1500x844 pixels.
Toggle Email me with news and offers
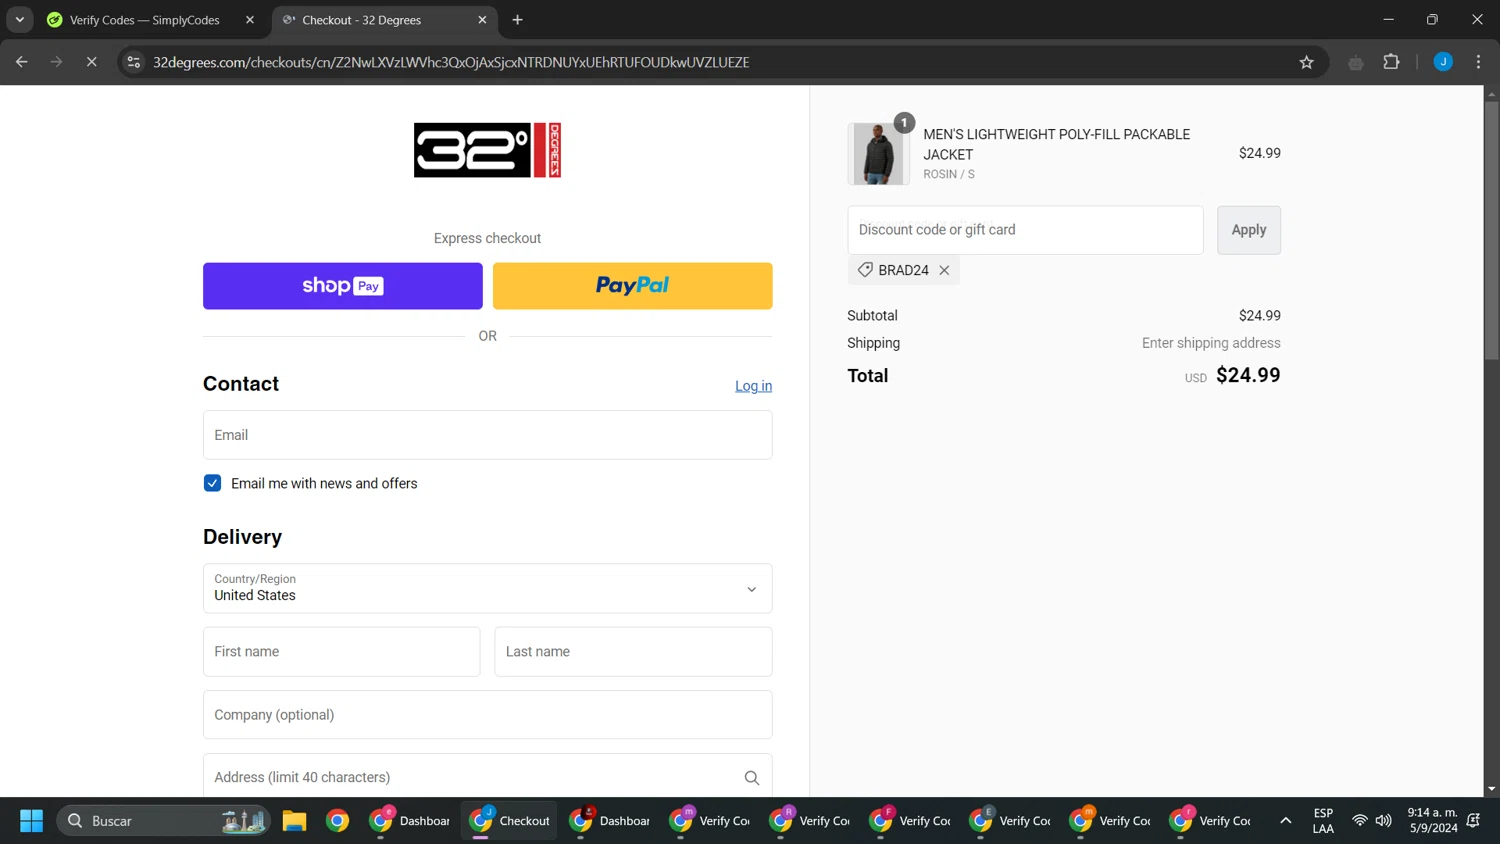(x=212, y=483)
